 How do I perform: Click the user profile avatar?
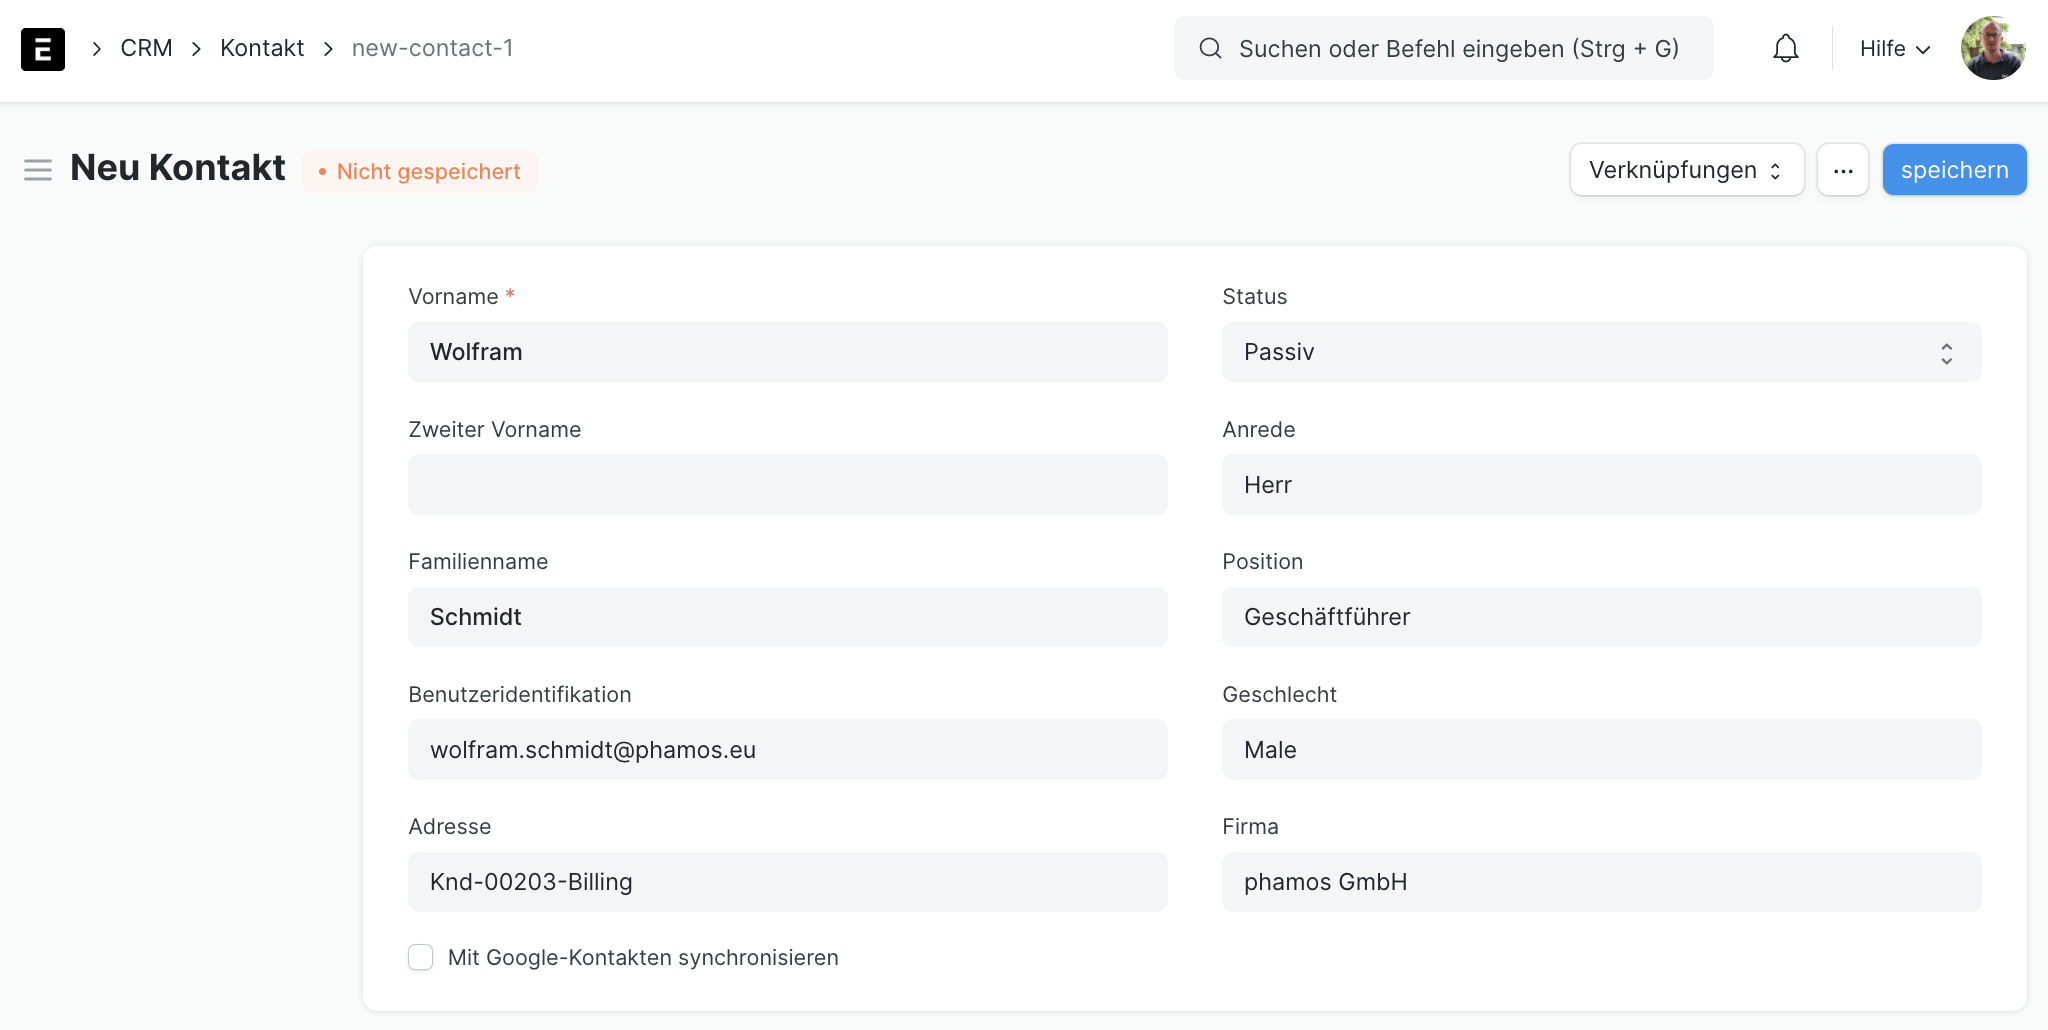coord(1992,49)
